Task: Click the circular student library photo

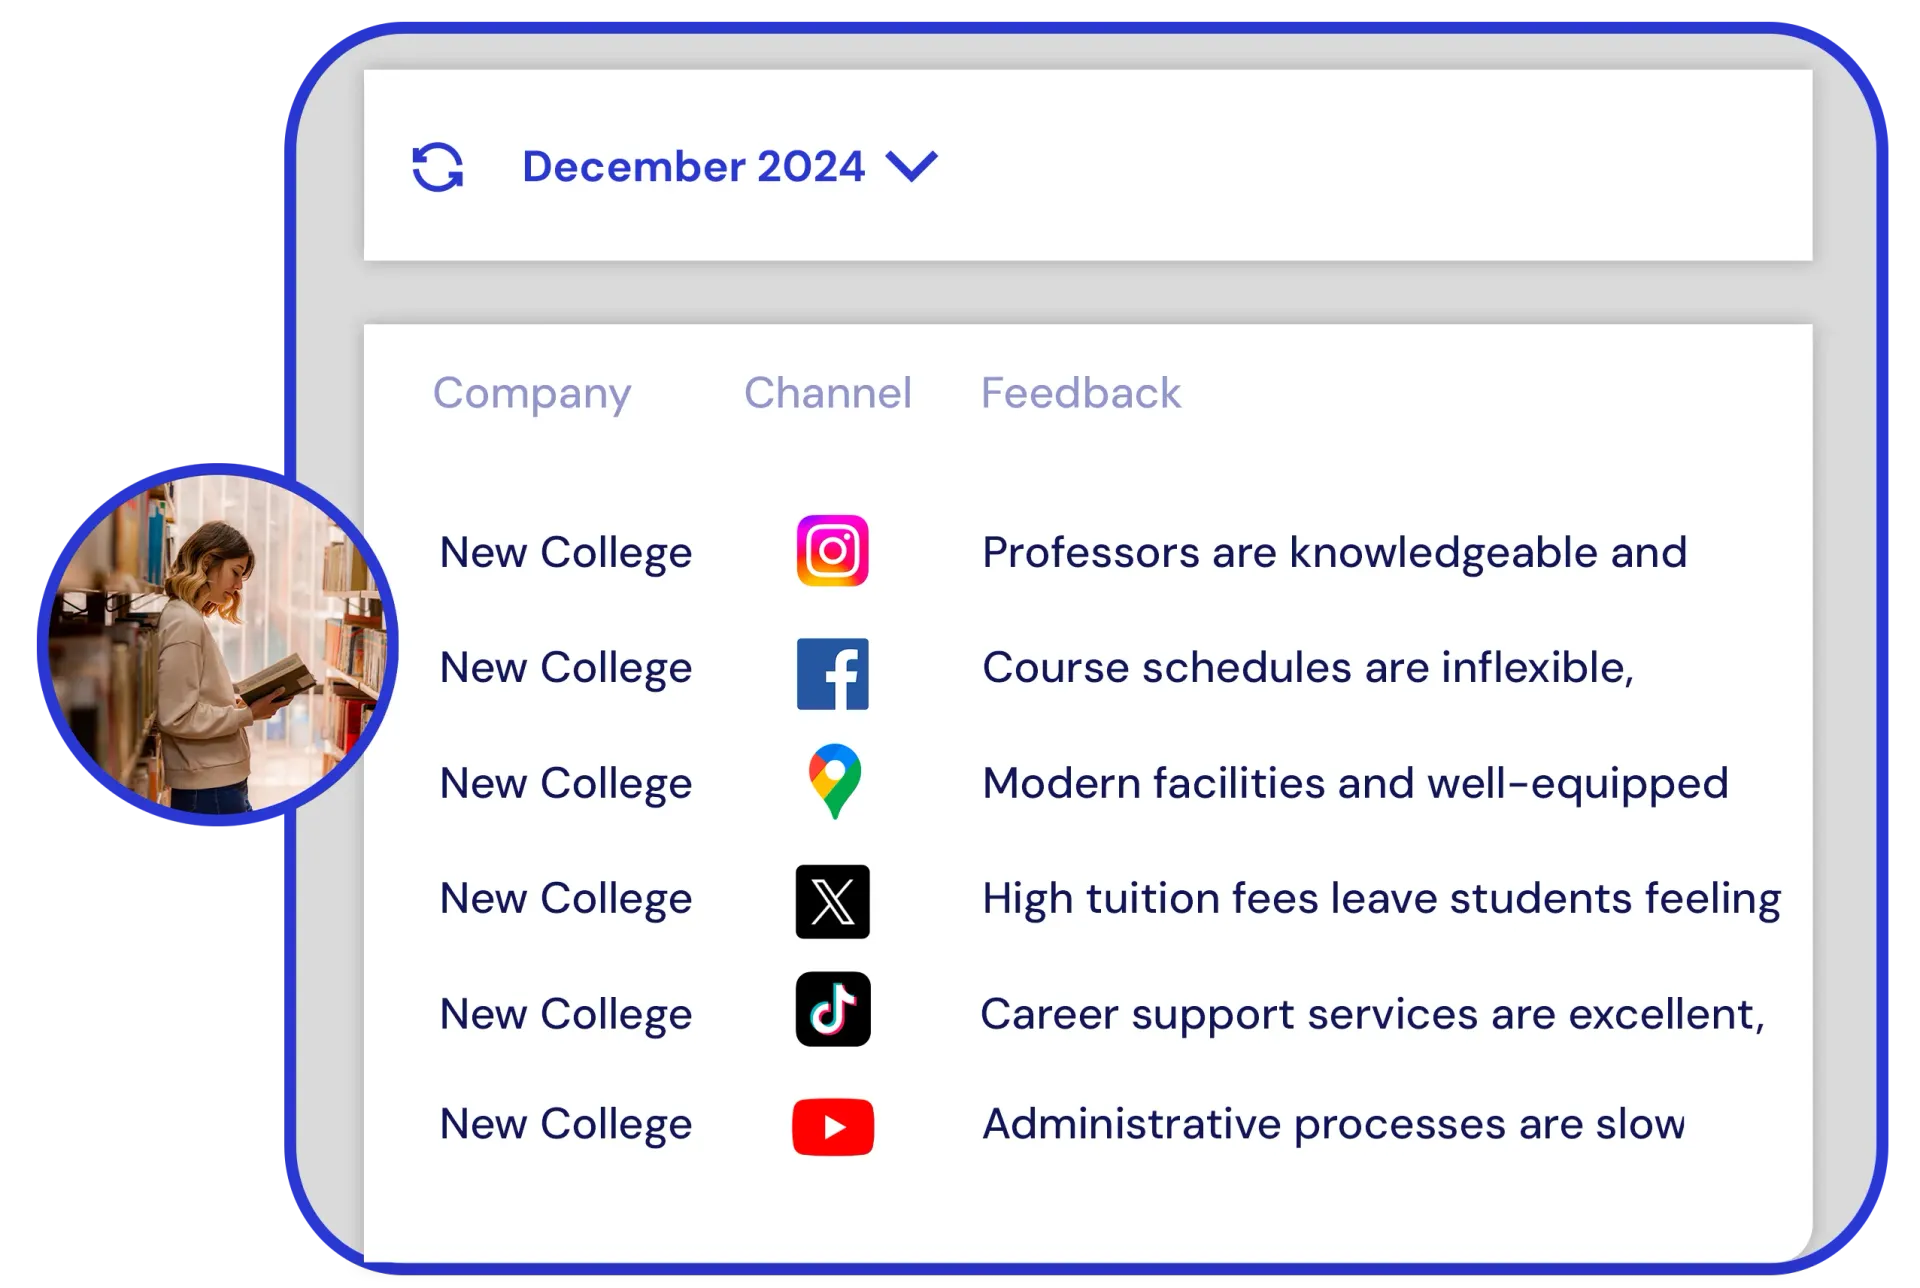Action: coord(218,644)
